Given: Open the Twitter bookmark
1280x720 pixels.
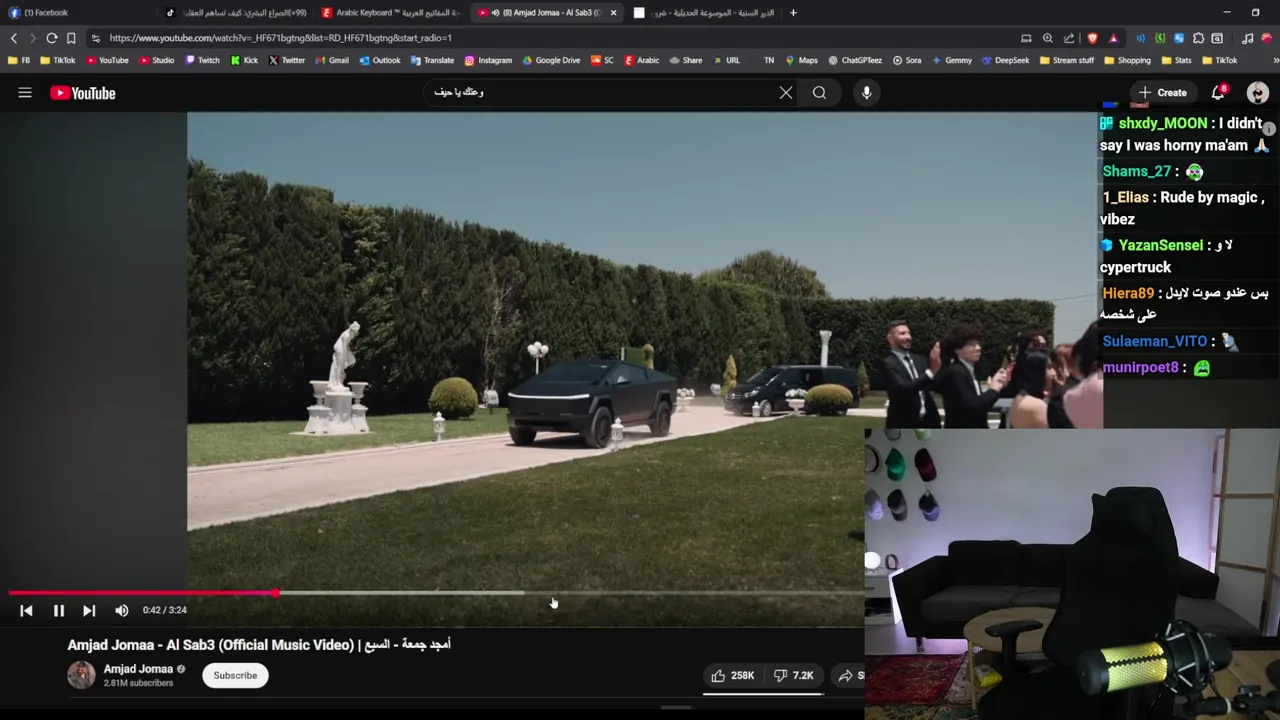Looking at the screenshot, I should (287, 60).
